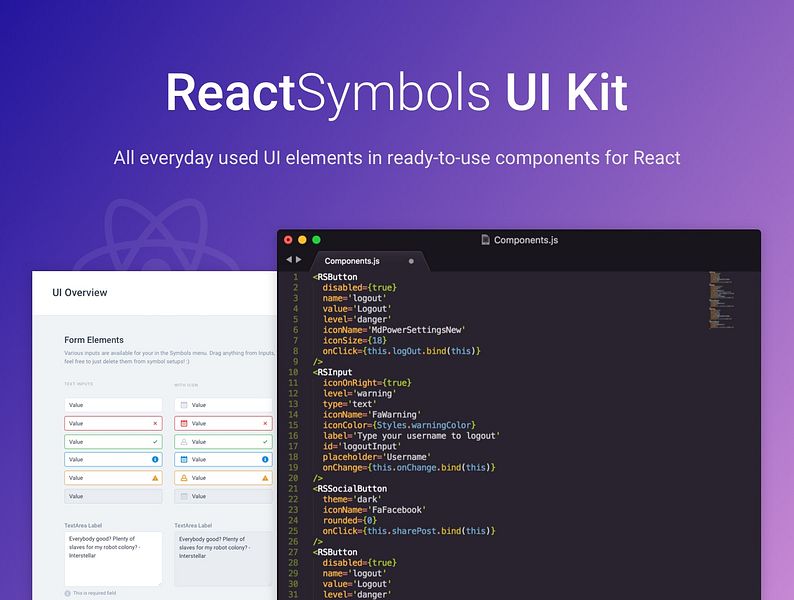Click the 'TextArea Label' above the white textarea
This screenshot has width=794, height=600.
point(83,526)
